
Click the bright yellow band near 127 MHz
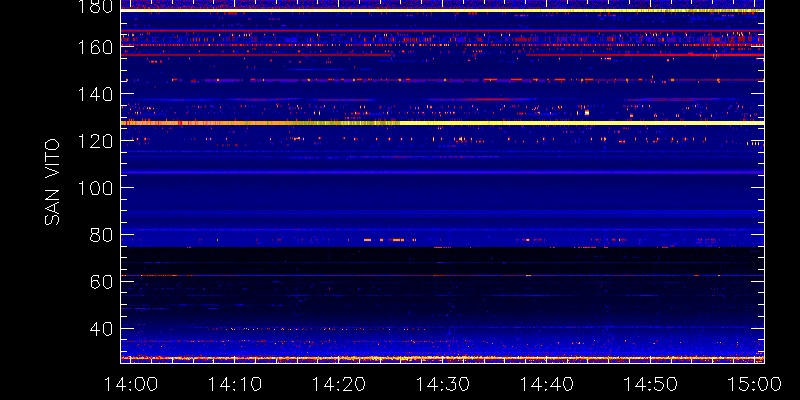pos(442,123)
